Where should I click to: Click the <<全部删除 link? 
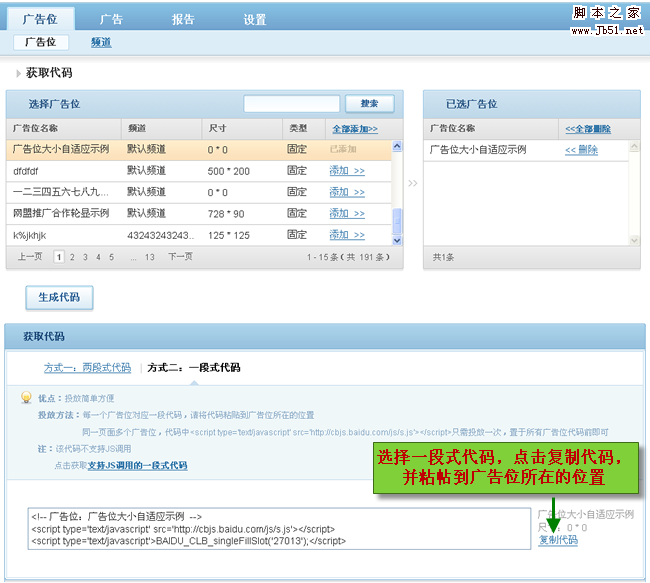pos(588,129)
